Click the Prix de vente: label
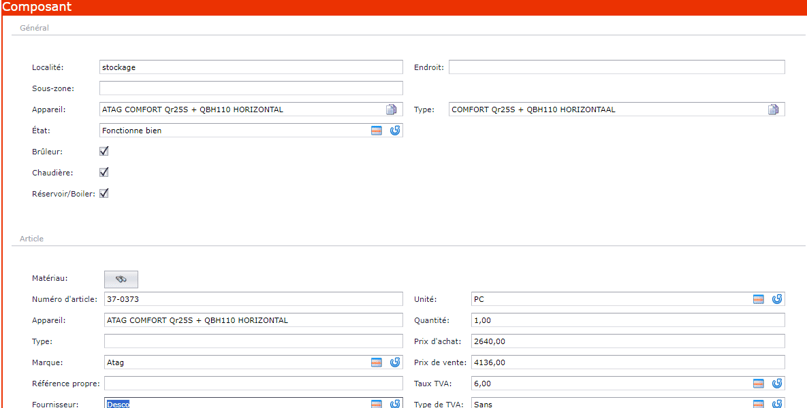Viewport: 807px width, 408px height. tap(440, 363)
